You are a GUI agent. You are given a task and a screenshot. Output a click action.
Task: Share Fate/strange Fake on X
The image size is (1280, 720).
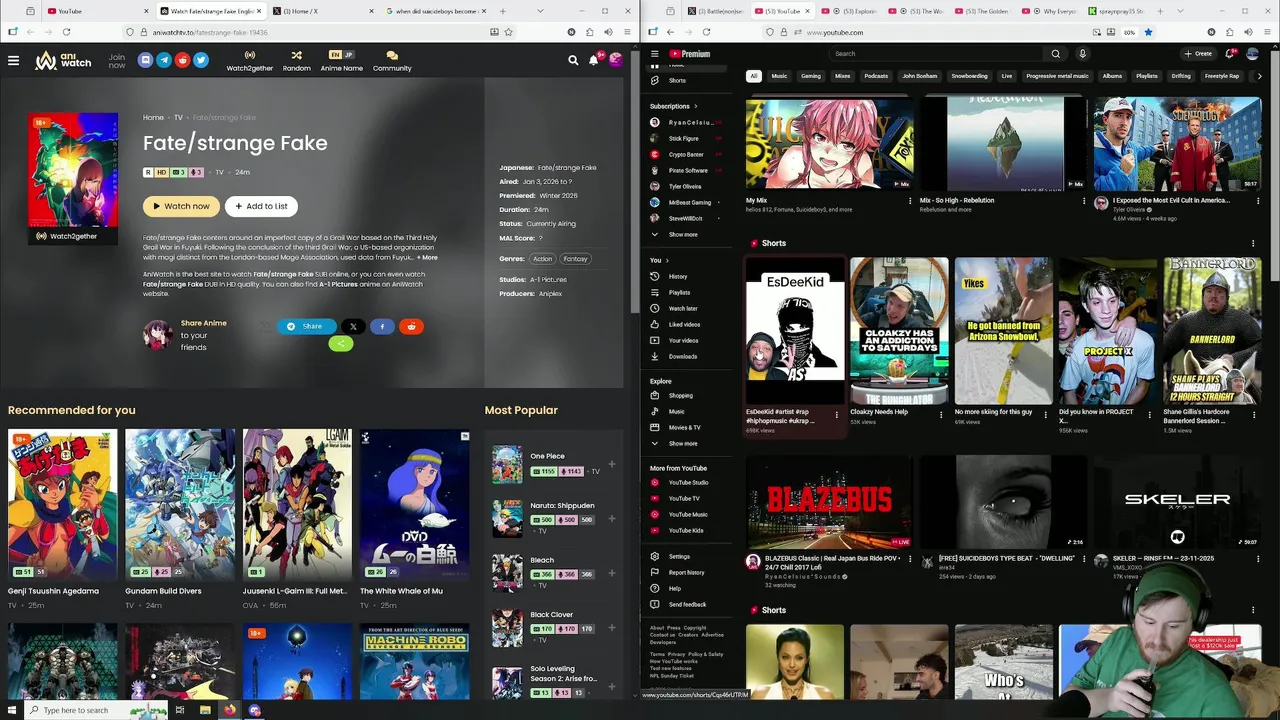click(353, 326)
